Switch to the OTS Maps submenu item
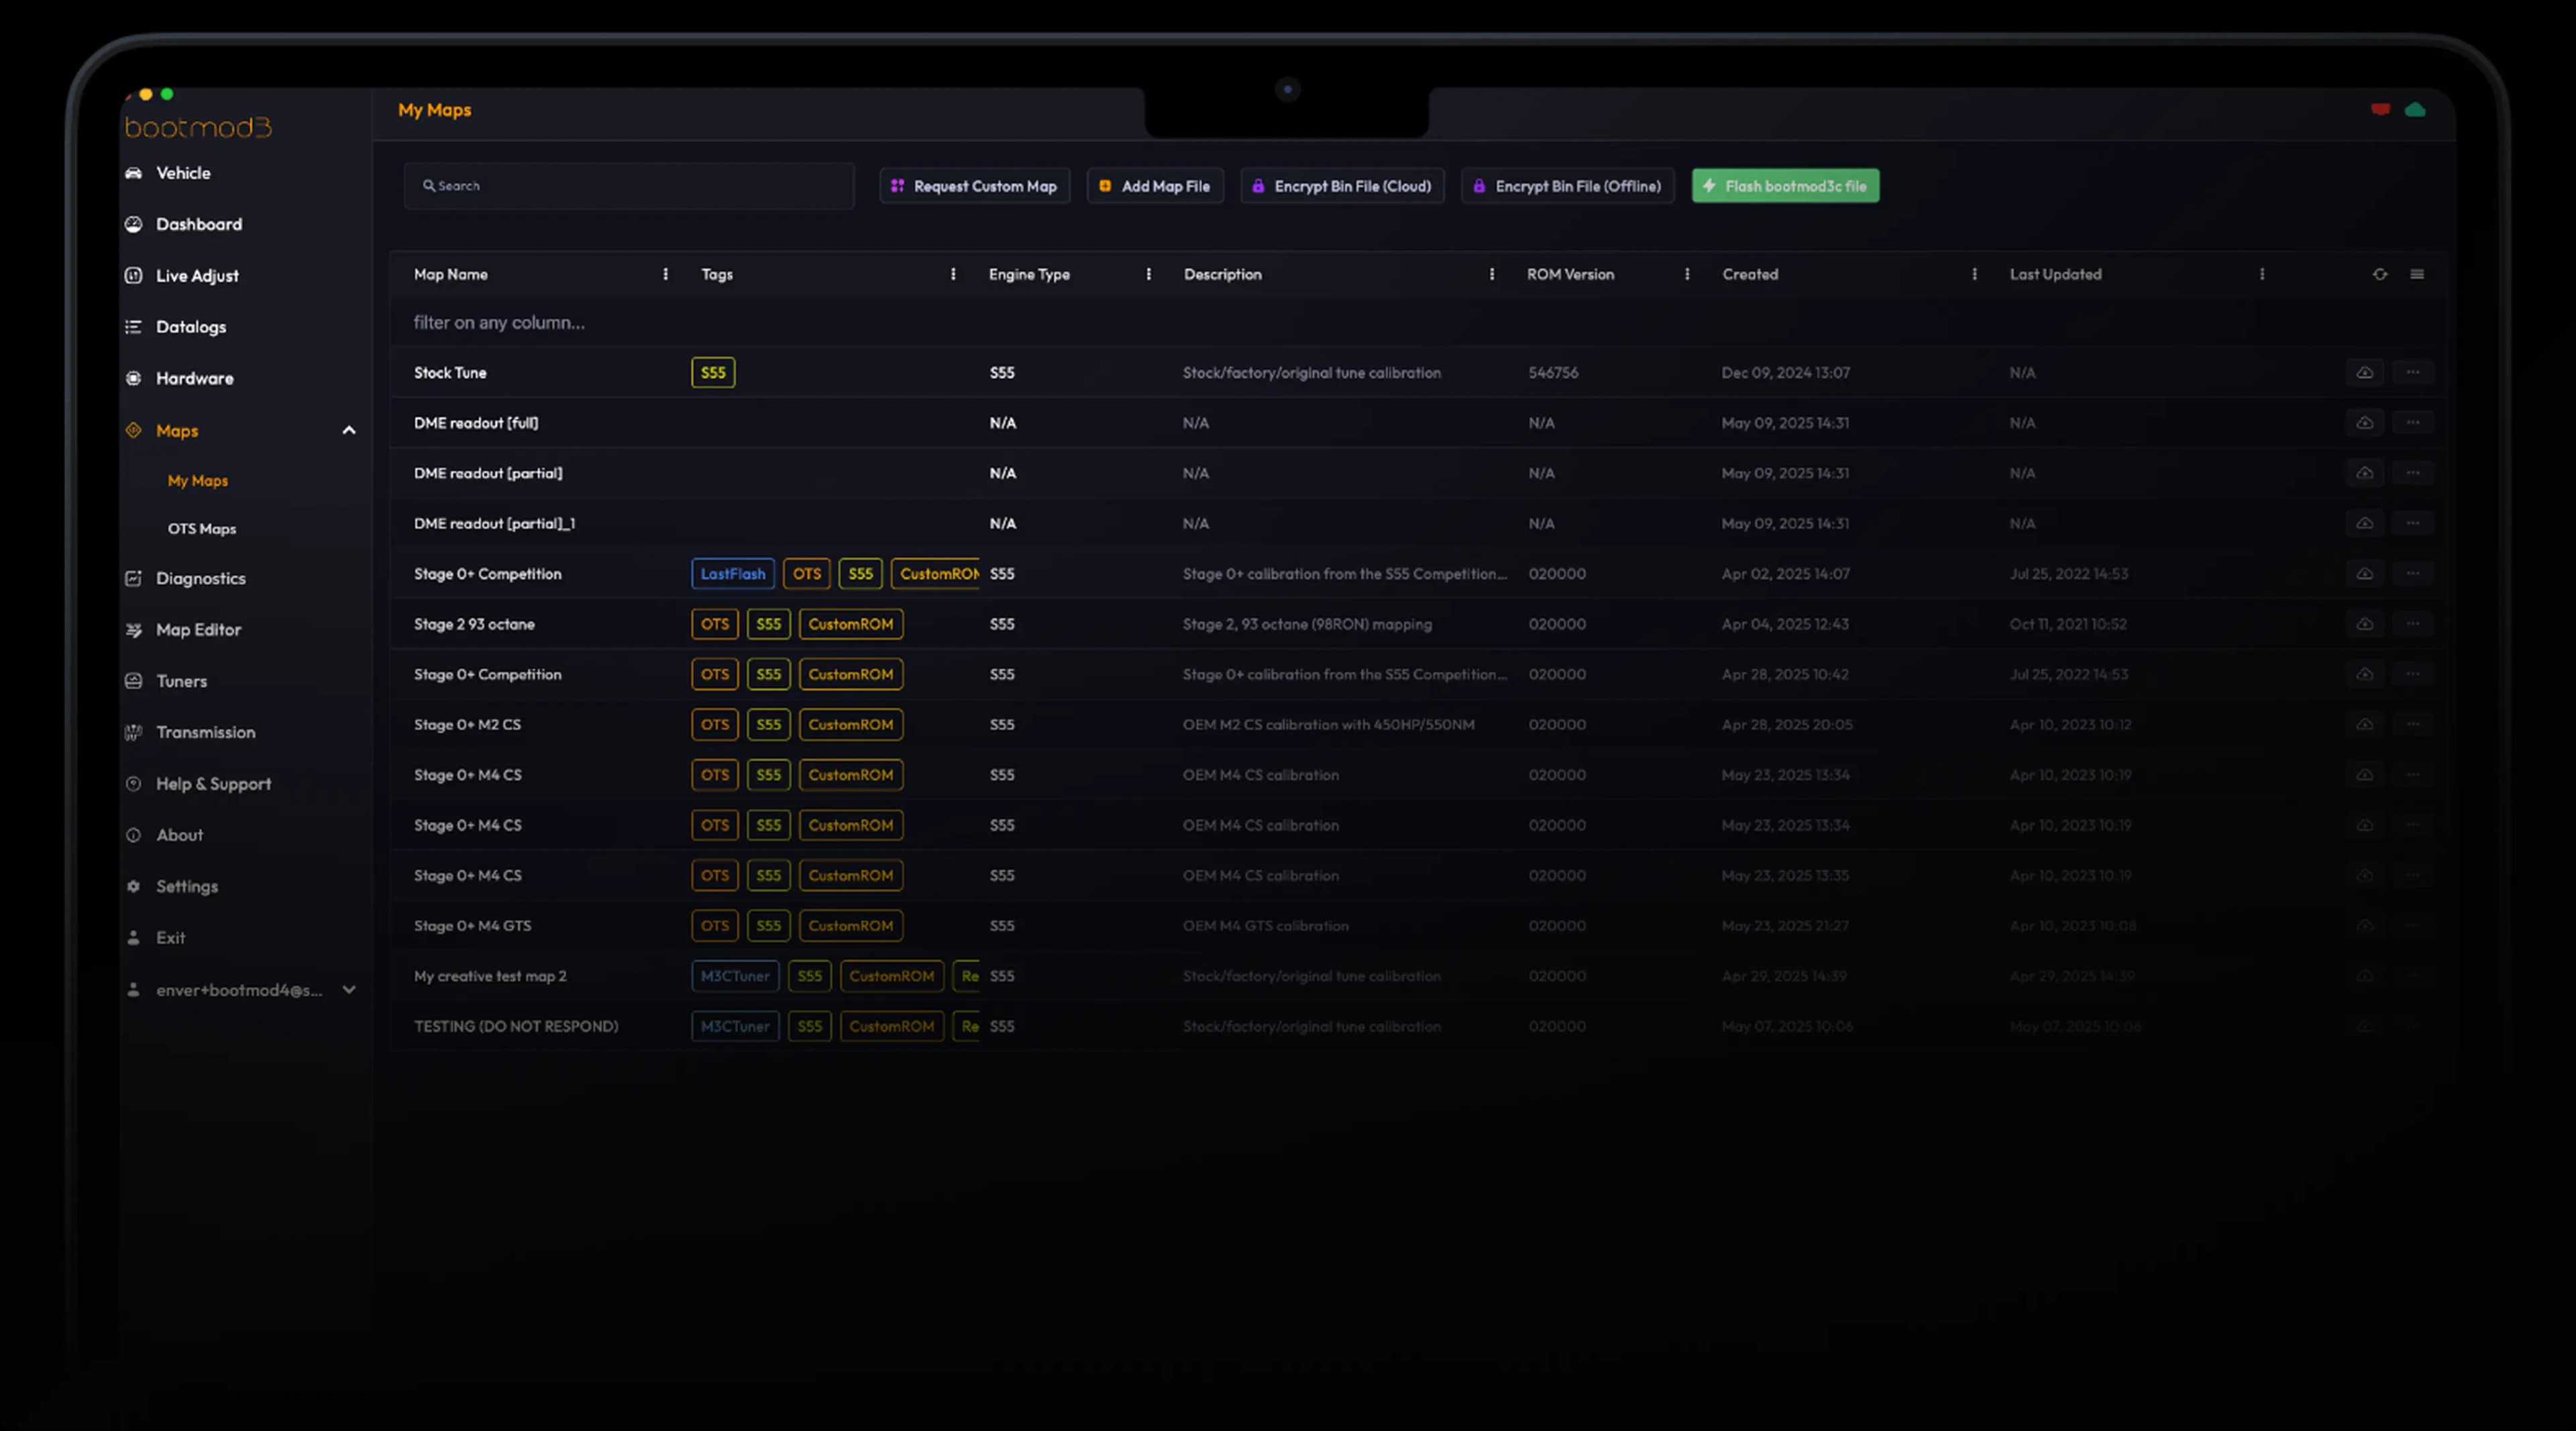2576x1431 pixels. [x=202, y=528]
